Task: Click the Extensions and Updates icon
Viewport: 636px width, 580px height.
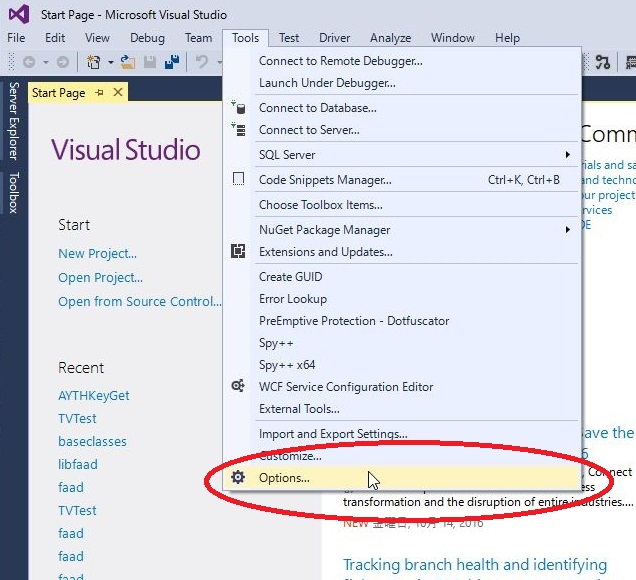Action: (238, 251)
